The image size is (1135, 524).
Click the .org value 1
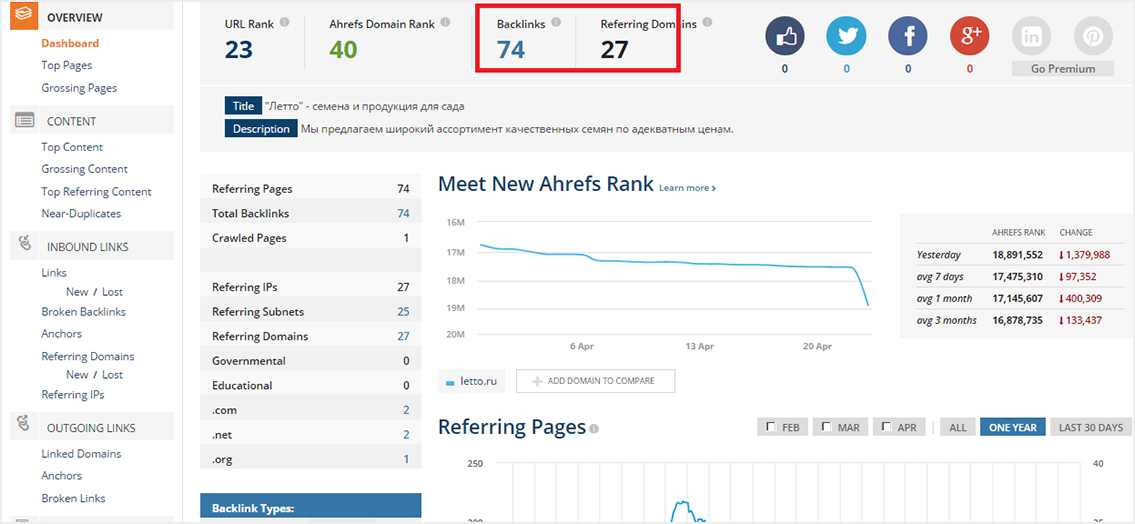click(407, 460)
